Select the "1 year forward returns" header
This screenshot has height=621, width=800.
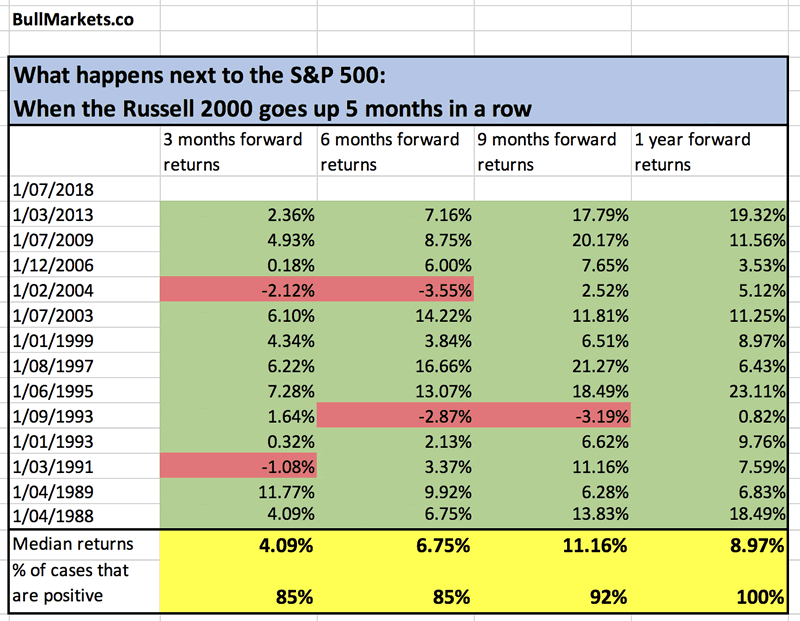click(x=708, y=150)
